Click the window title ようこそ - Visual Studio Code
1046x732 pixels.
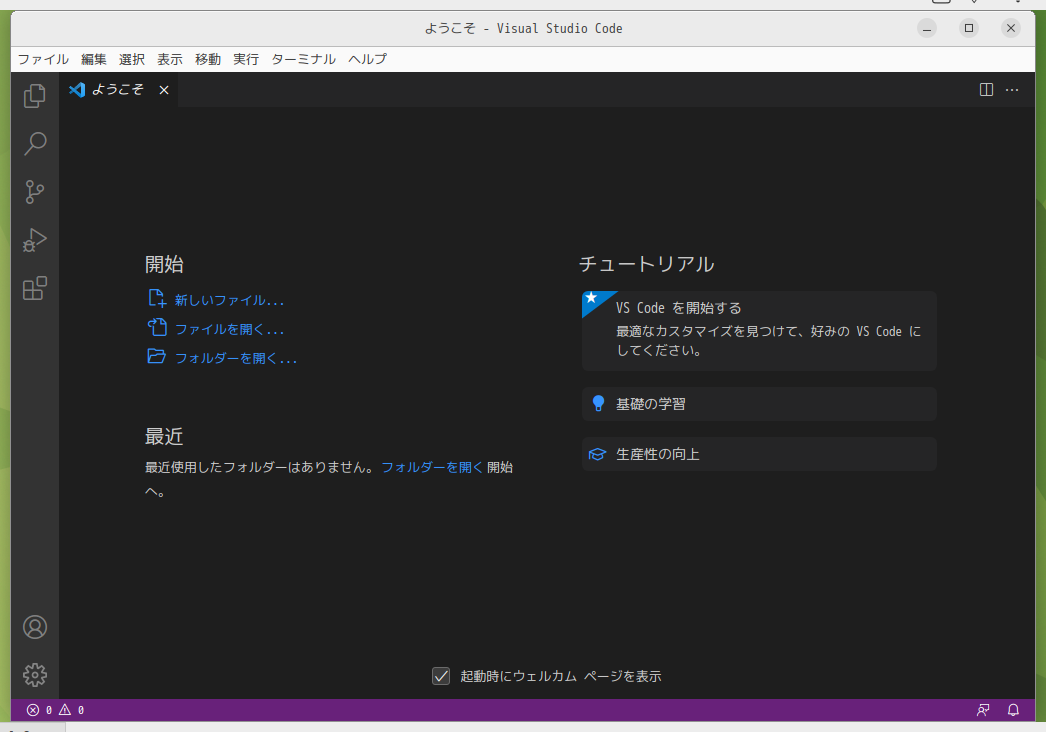coord(524,29)
